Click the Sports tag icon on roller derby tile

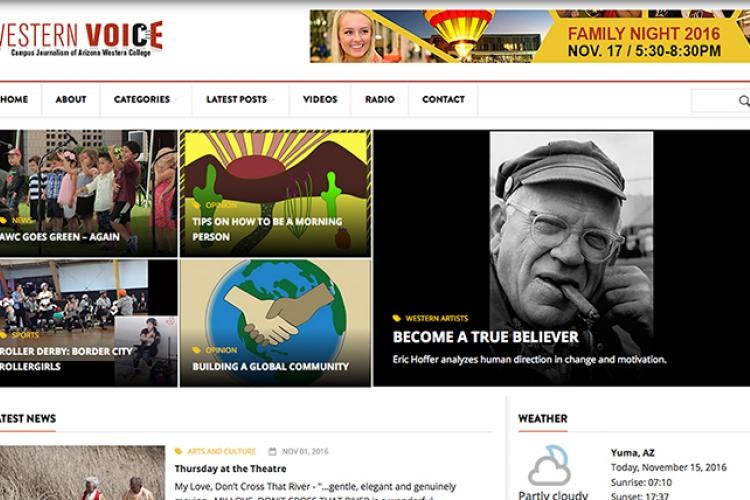(x=3, y=335)
